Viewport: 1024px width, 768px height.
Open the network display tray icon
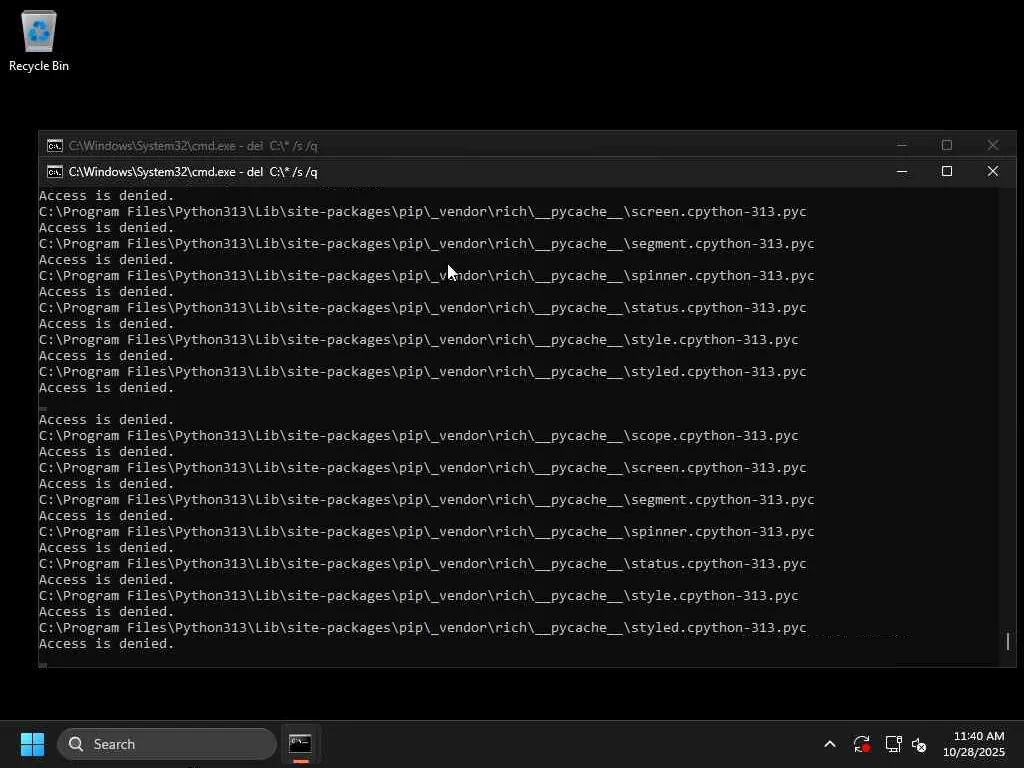tap(893, 744)
